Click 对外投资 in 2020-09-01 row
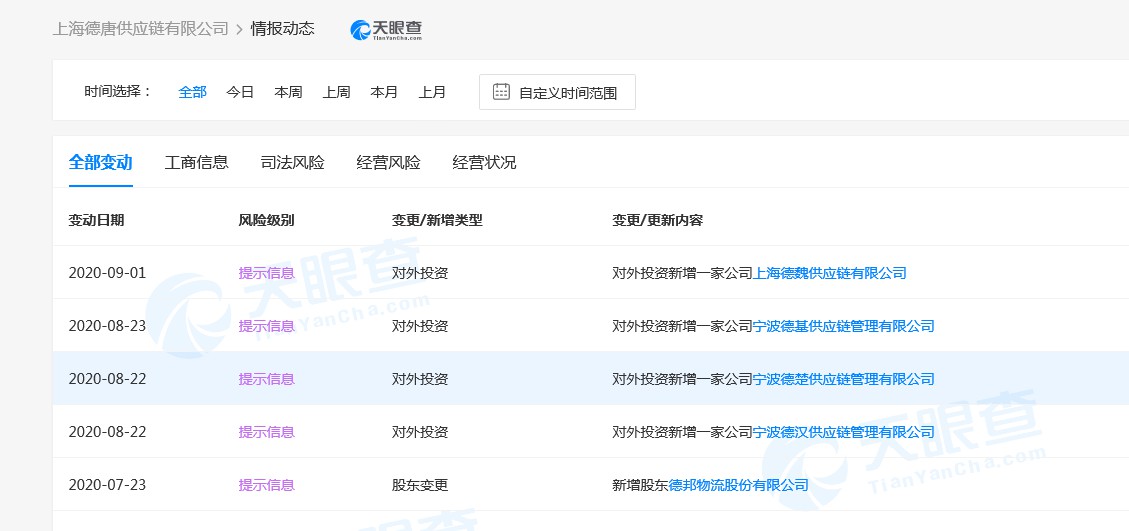 tap(420, 273)
